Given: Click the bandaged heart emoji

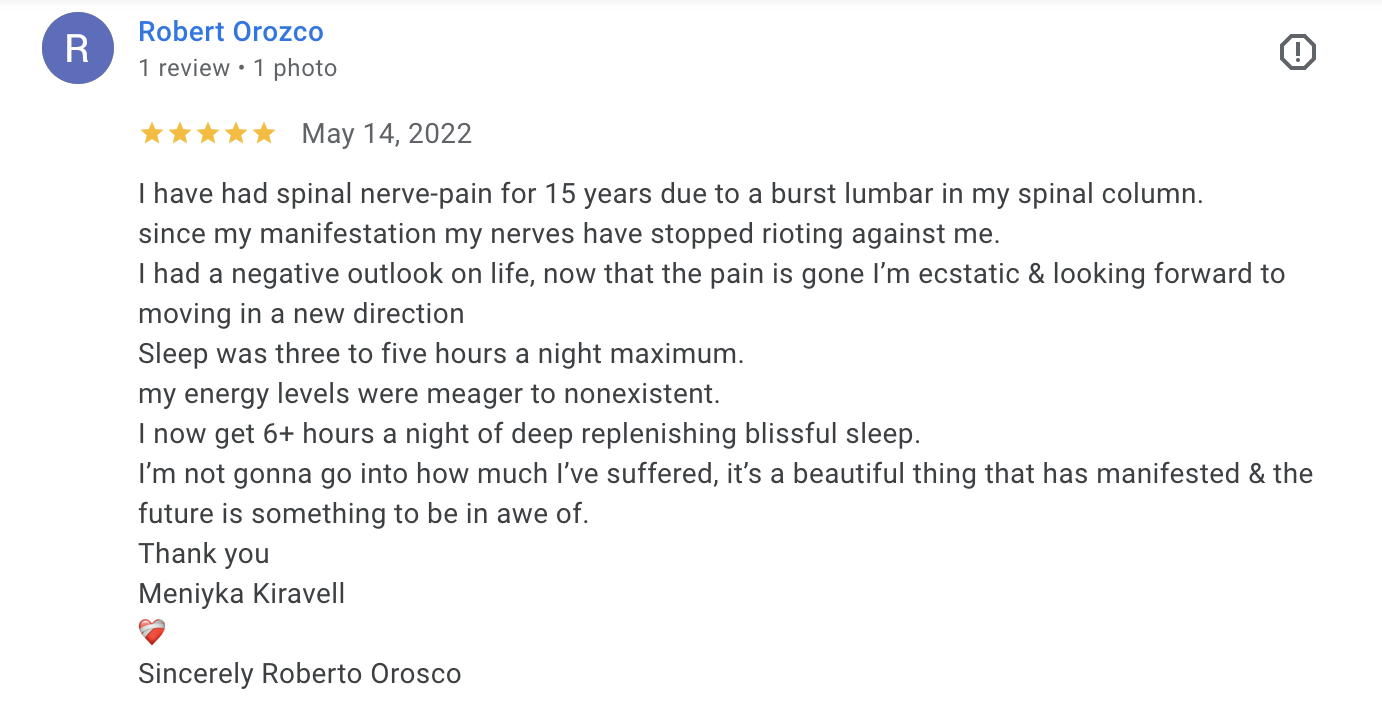Looking at the screenshot, I should [152, 633].
